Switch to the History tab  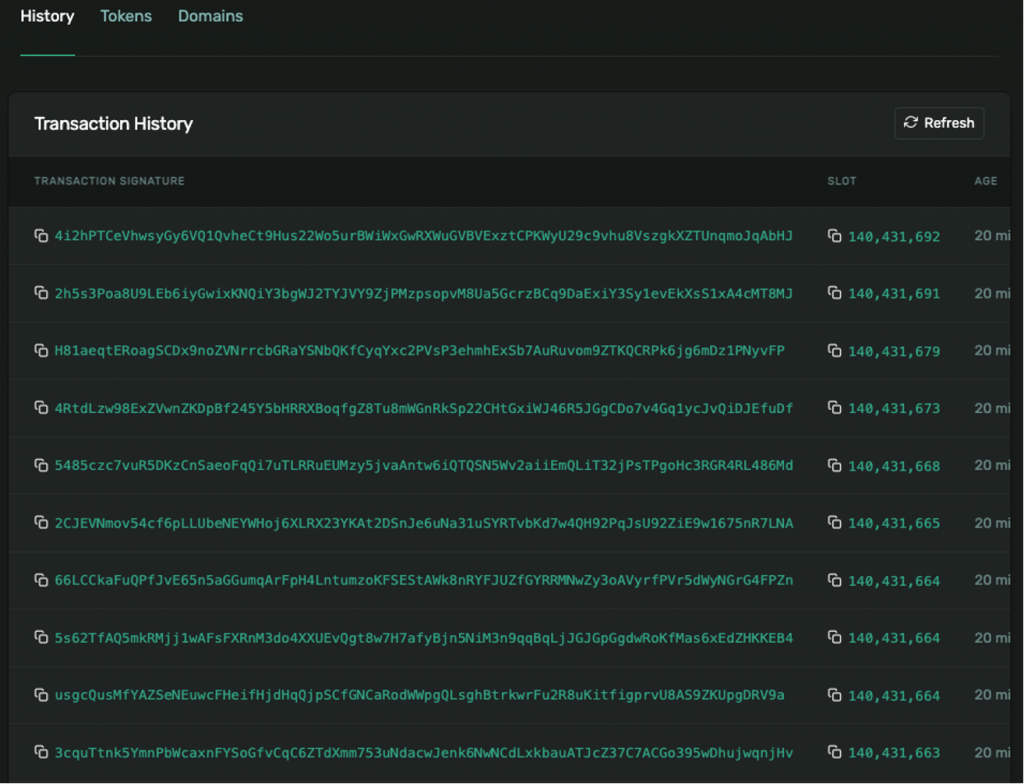[47, 16]
